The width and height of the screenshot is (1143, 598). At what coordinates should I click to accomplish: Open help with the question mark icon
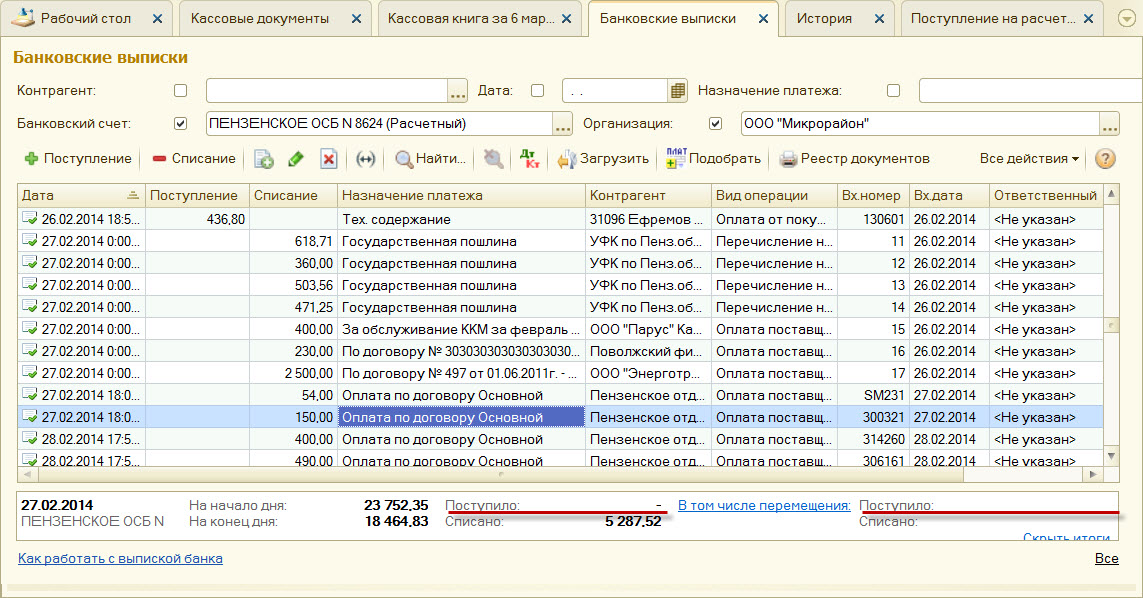point(1105,159)
